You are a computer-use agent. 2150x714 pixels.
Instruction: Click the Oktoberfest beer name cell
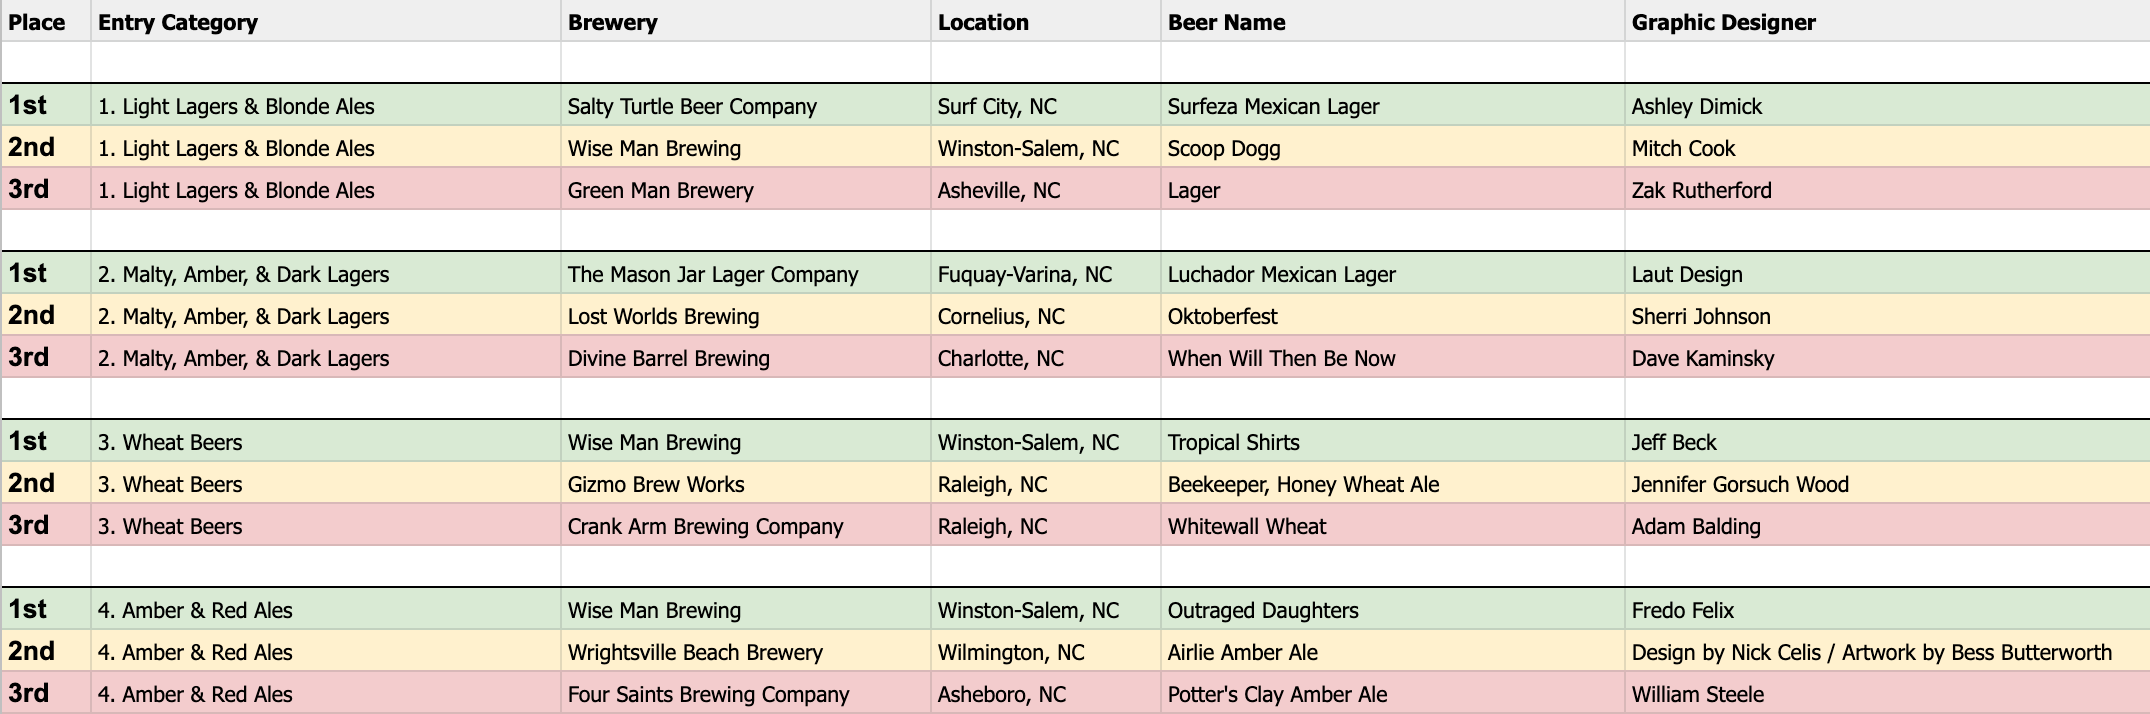point(1393,315)
